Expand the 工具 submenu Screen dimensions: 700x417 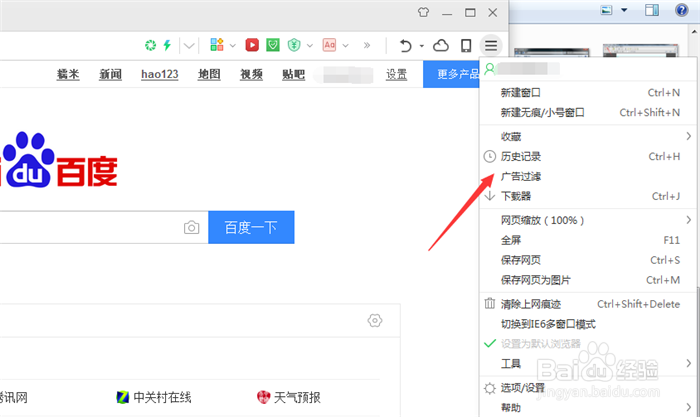[588, 364]
